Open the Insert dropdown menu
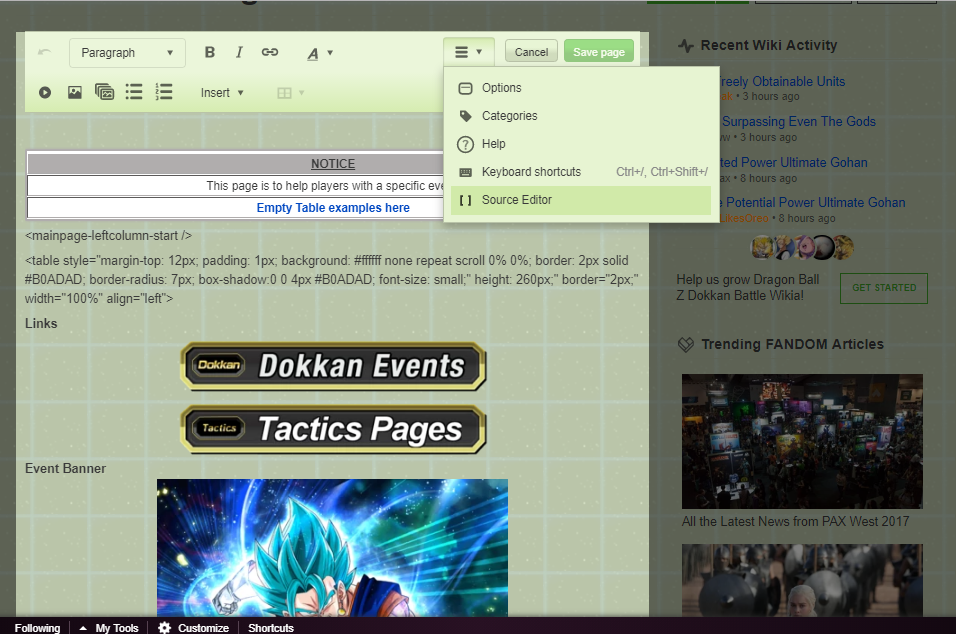 coord(222,93)
